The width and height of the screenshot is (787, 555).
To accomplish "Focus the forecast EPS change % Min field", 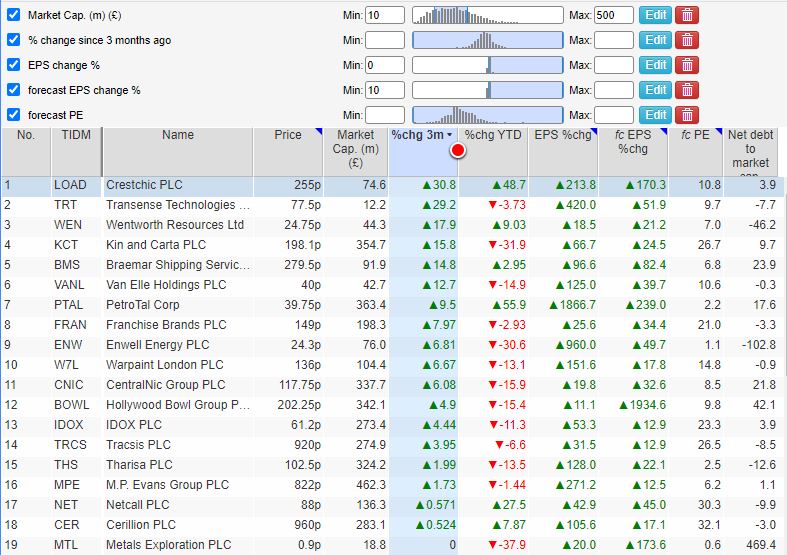I will click(x=385, y=90).
